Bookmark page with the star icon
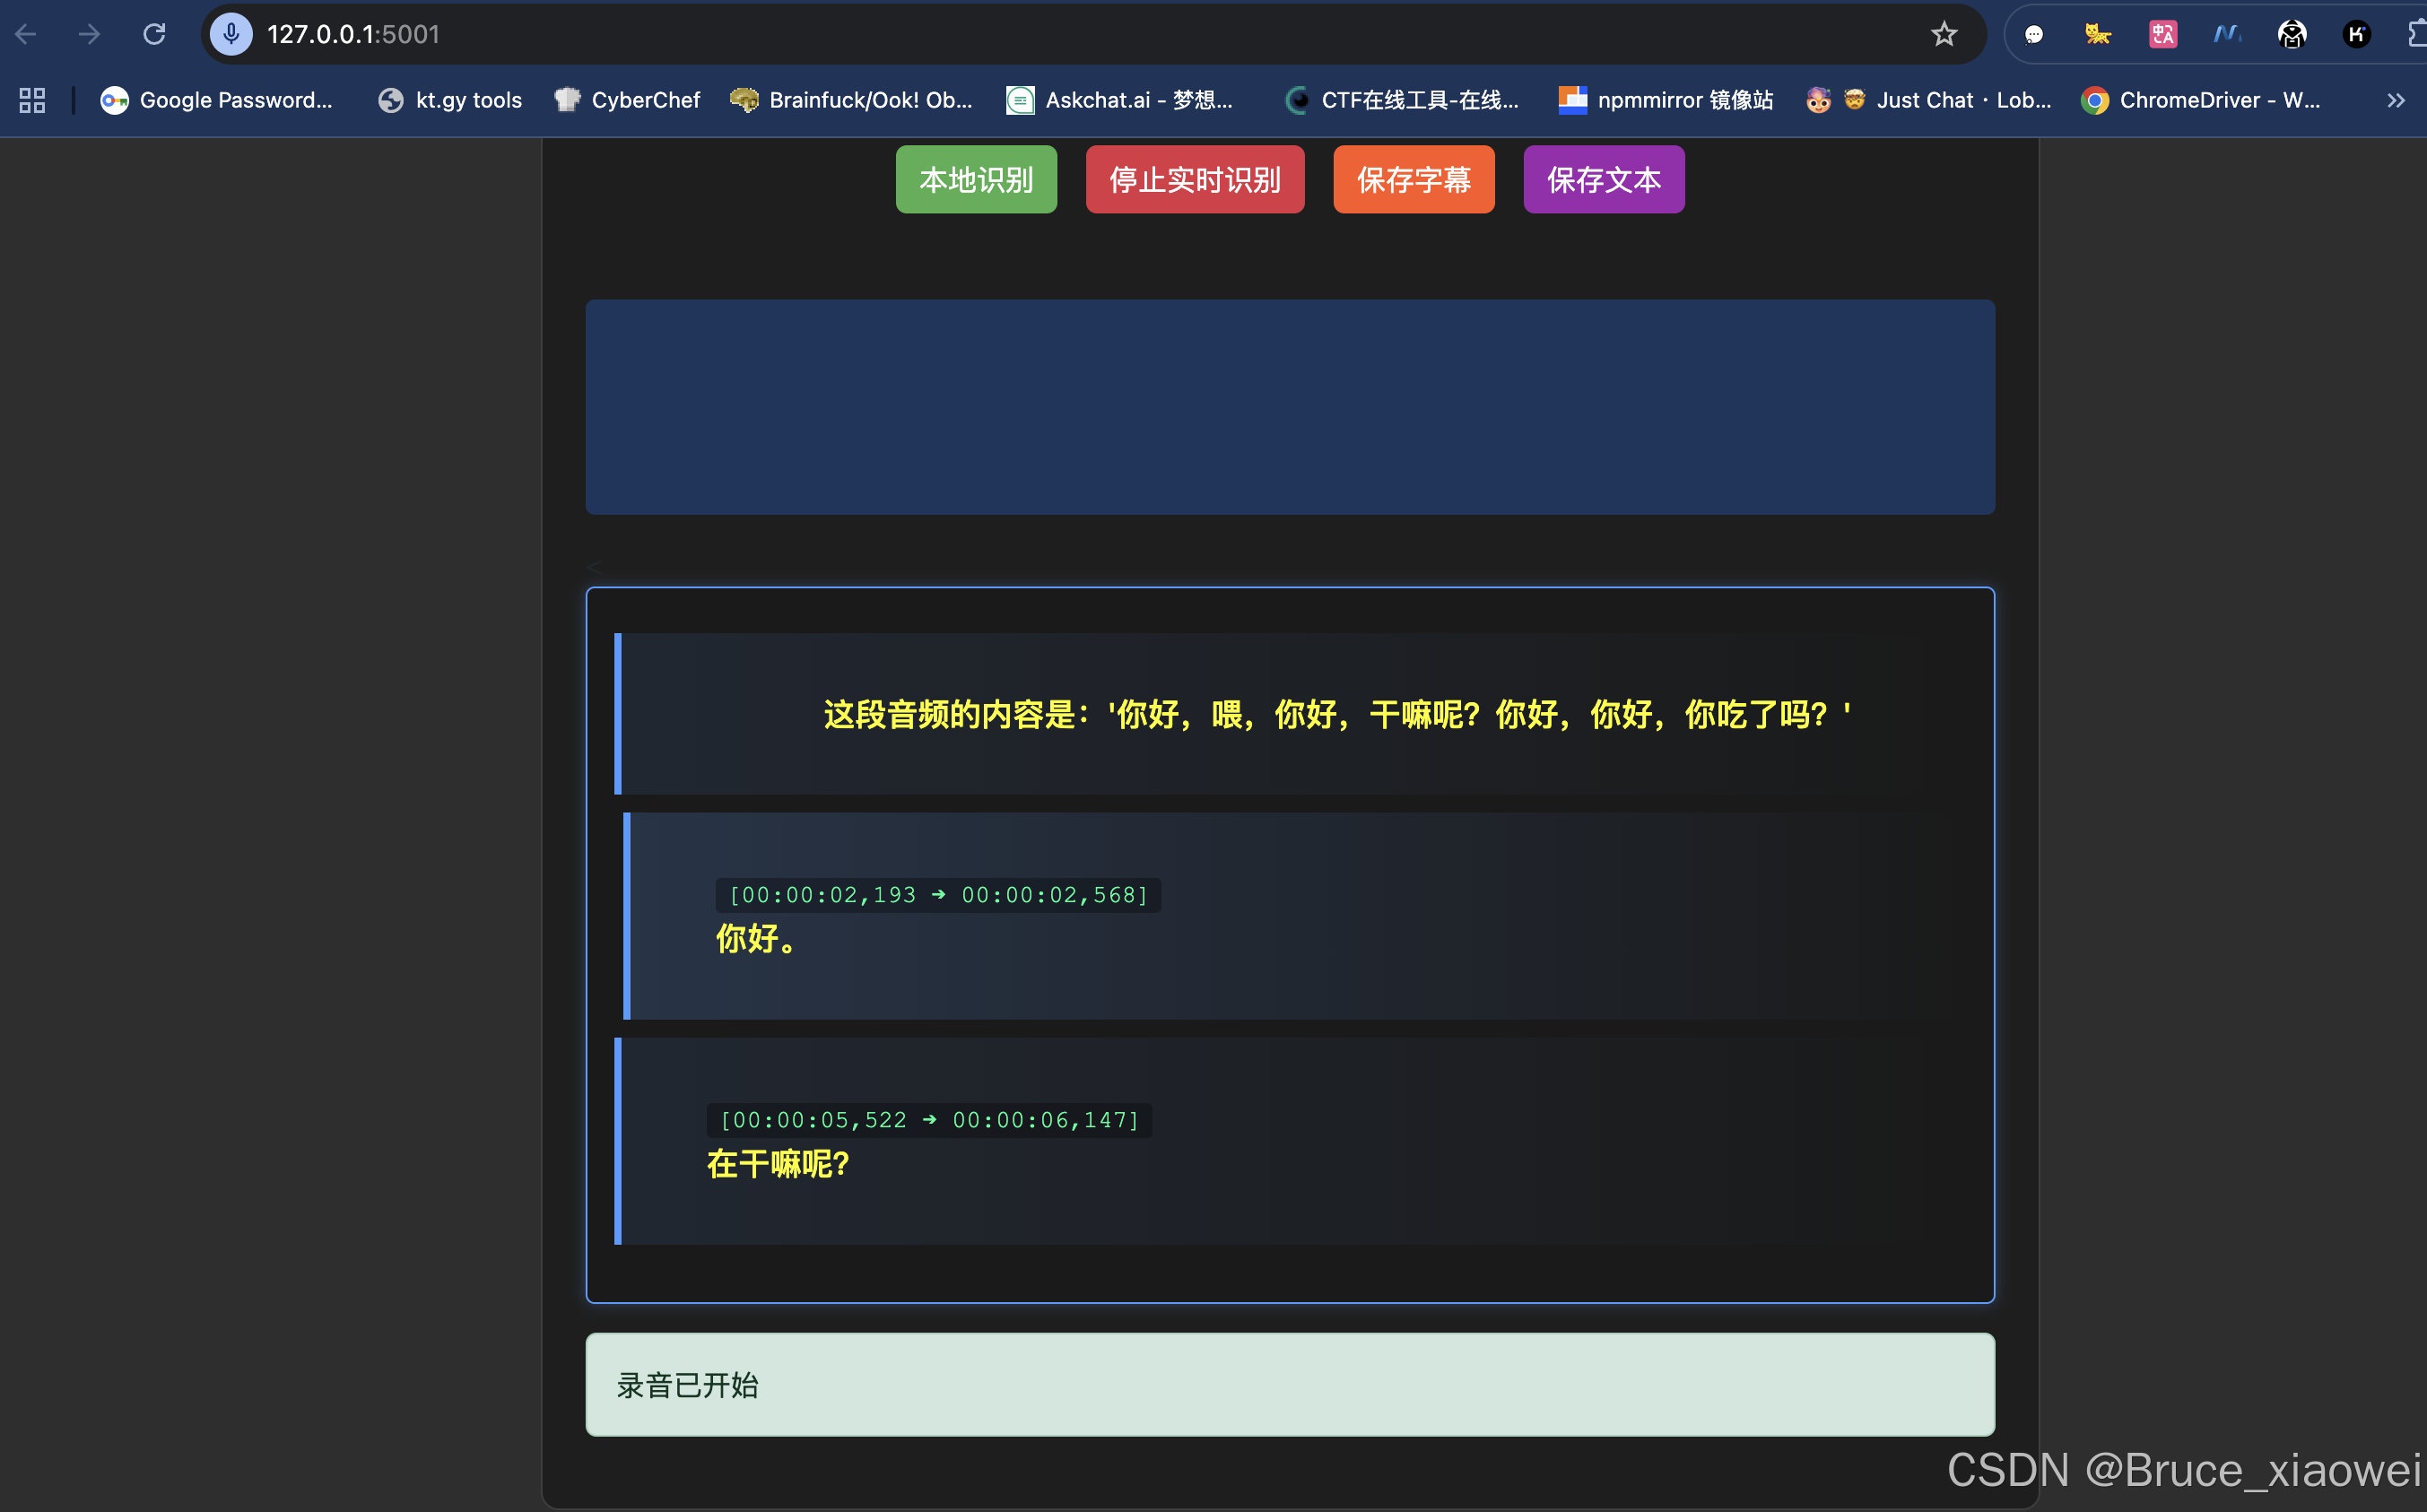The height and width of the screenshot is (1512, 2427). [x=1943, y=34]
